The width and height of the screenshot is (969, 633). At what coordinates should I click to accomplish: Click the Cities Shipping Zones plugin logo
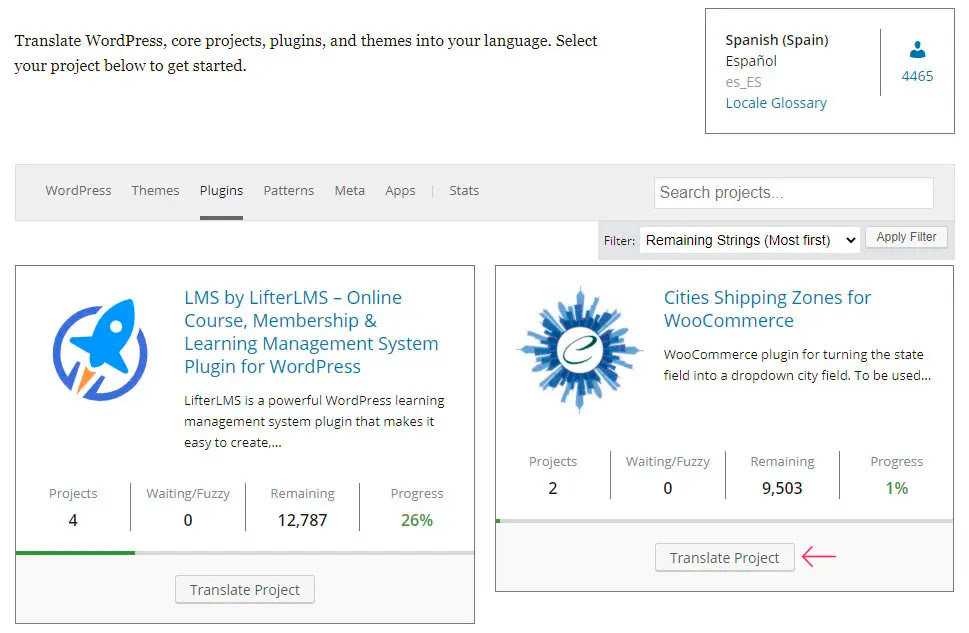(580, 349)
